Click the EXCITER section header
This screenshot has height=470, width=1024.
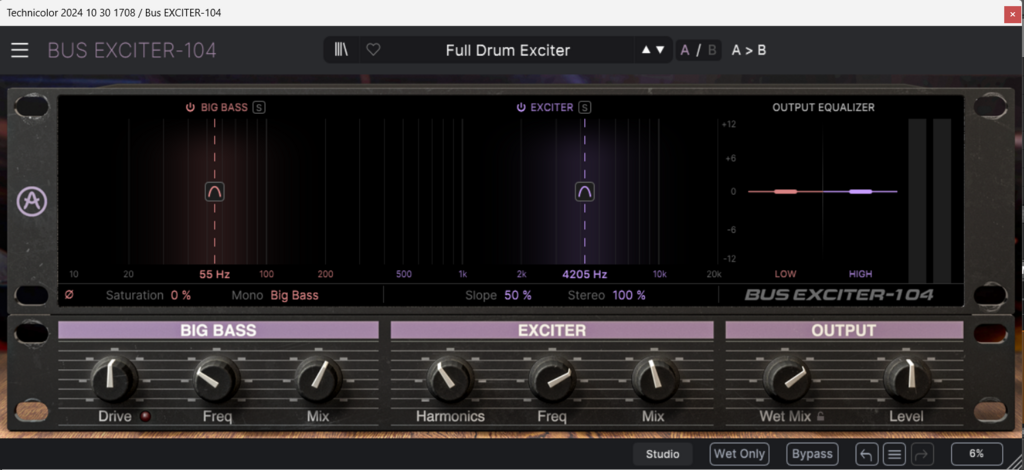[552, 330]
